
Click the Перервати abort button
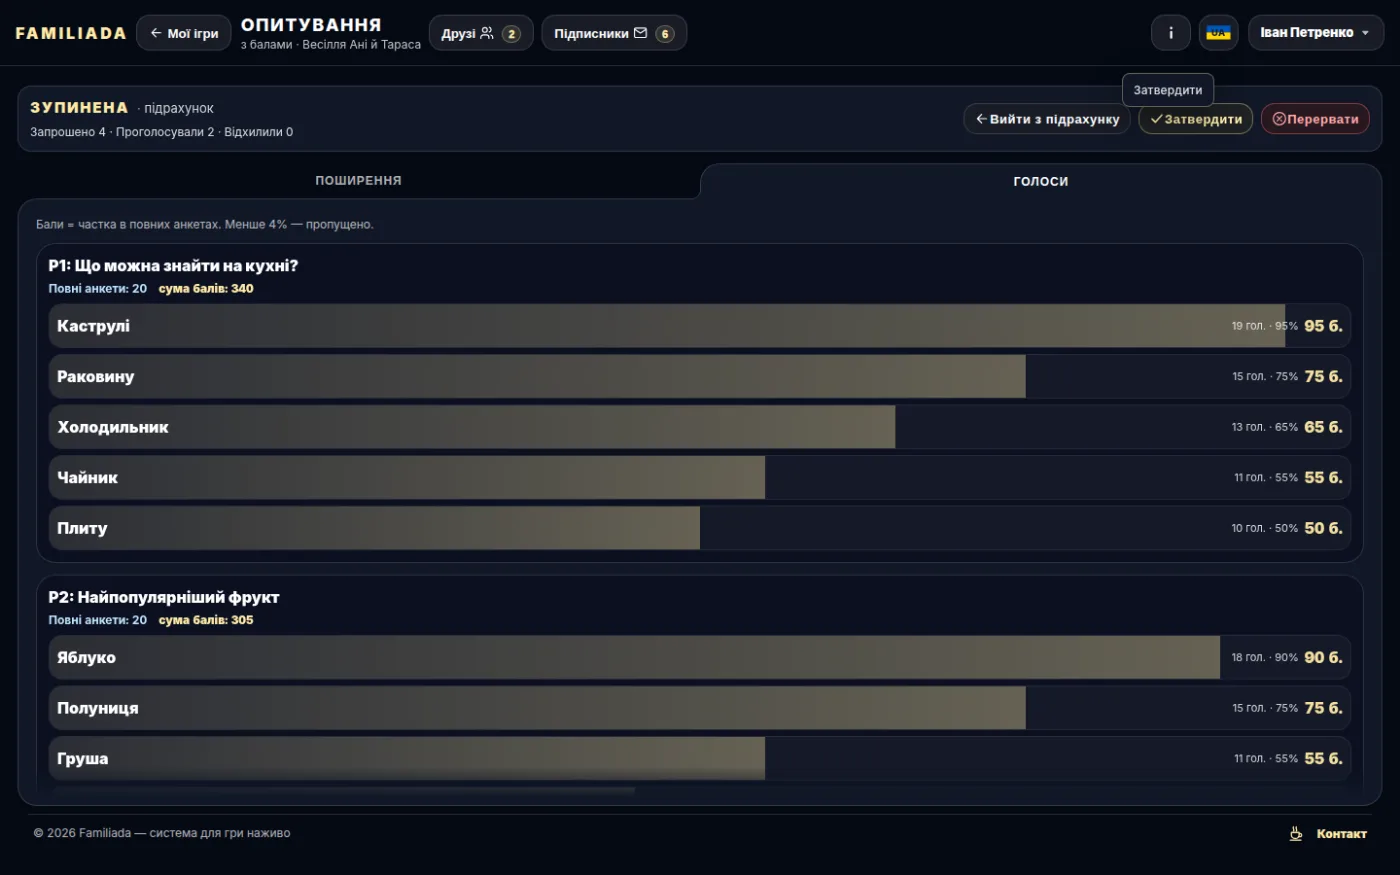point(1315,119)
